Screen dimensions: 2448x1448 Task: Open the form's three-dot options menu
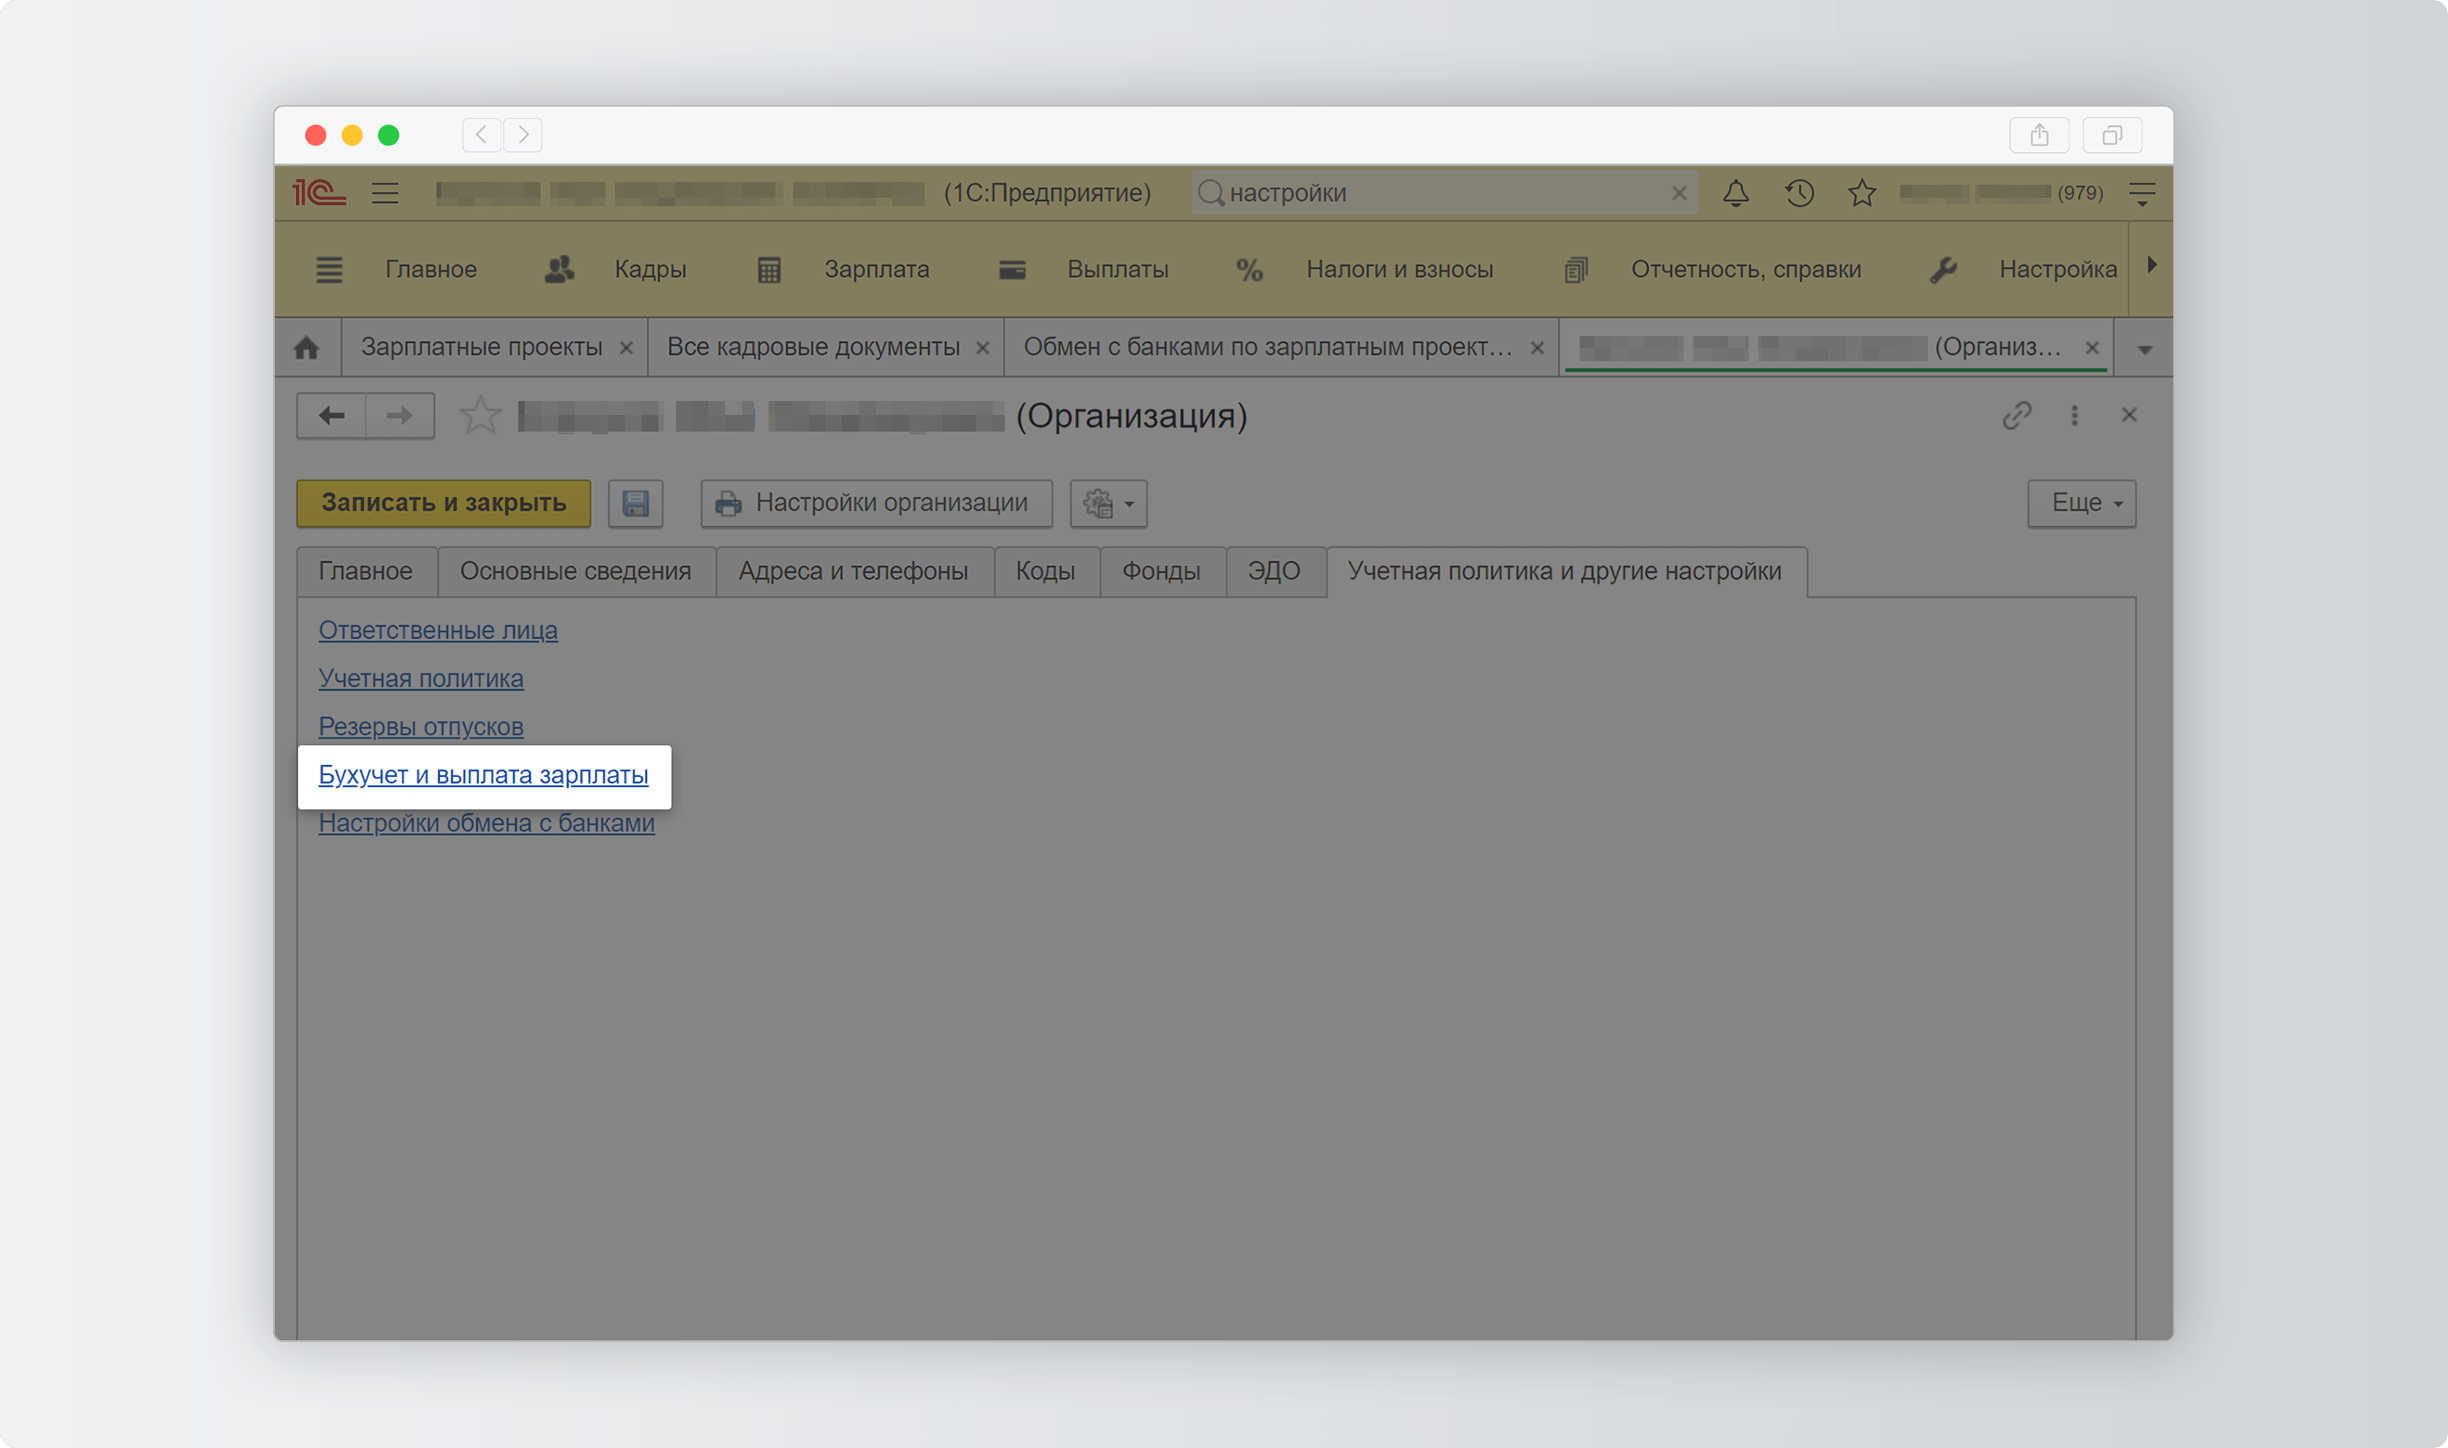point(2075,415)
